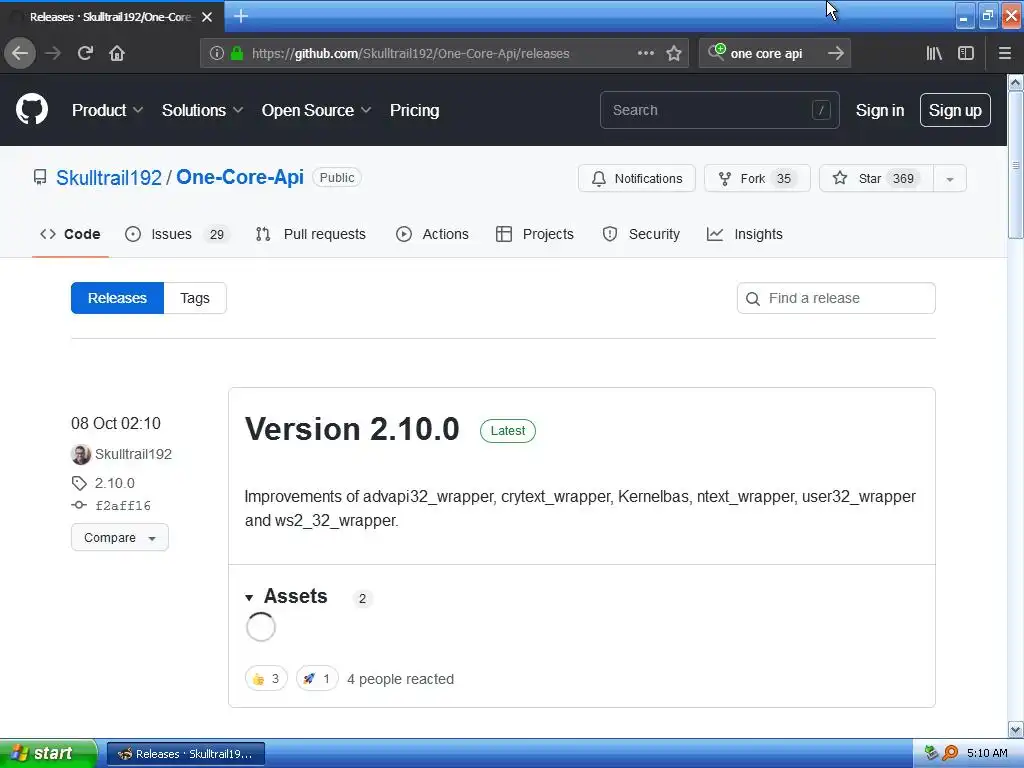The width and height of the screenshot is (1024, 768).
Task: Open the Star options dropdown arrow
Action: pyautogui.click(x=950, y=179)
